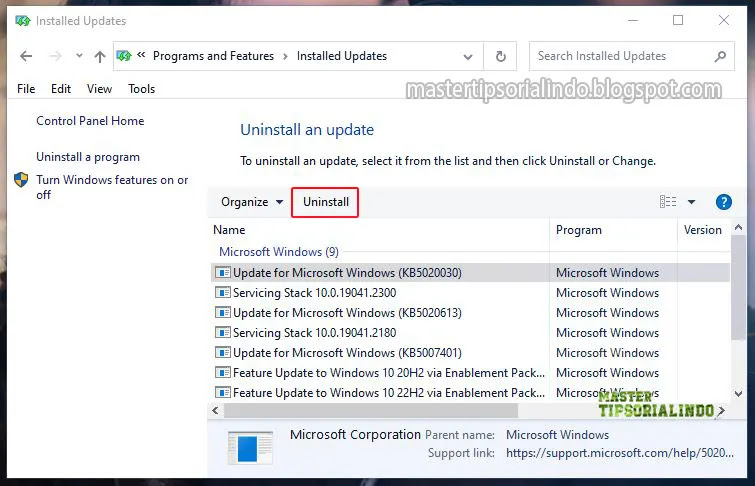Click the icon of 22H2 Feature Update
The height and width of the screenshot is (486, 755).
pos(222,393)
